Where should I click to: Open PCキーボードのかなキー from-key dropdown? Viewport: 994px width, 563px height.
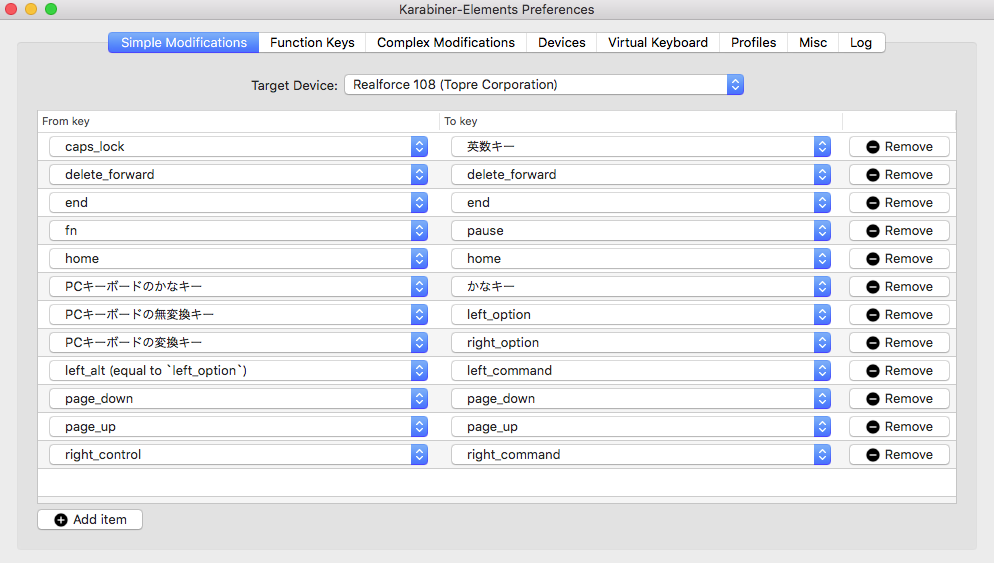(x=238, y=287)
